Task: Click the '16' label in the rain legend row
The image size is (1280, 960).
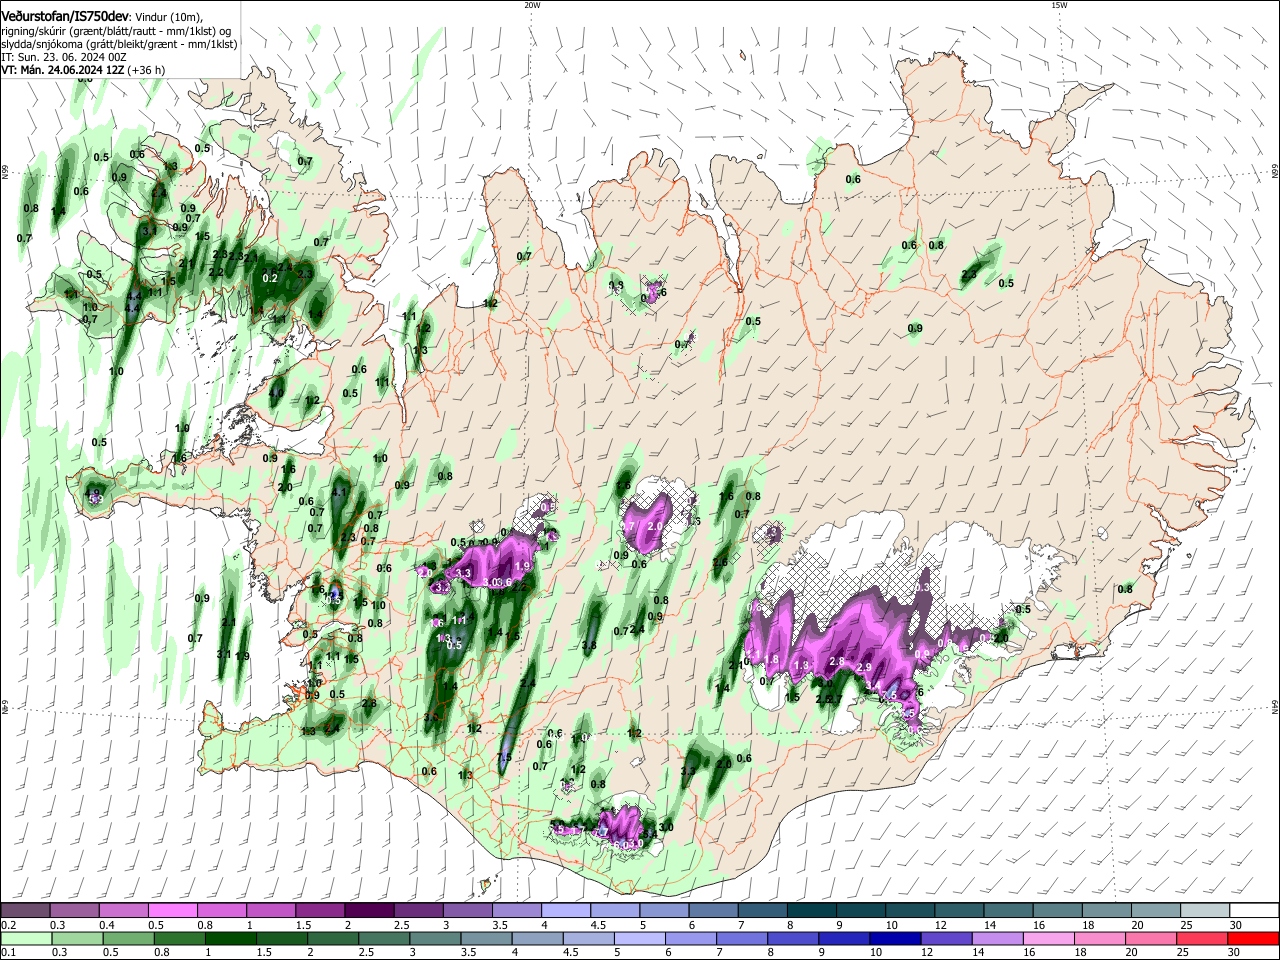Action: click(x=1027, y=952)
